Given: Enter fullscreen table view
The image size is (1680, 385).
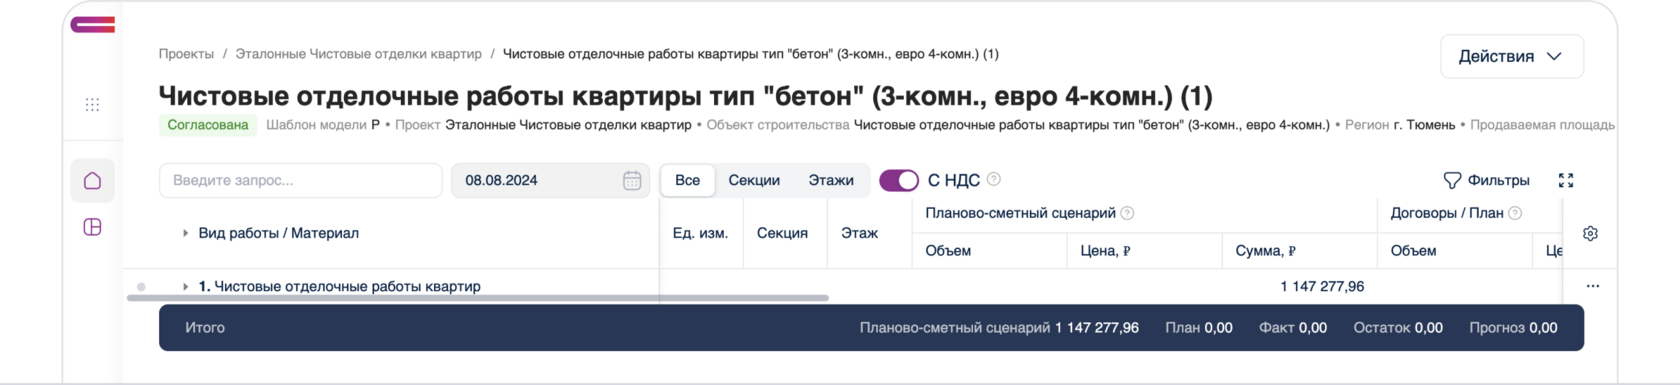Looking at the screenshot, I should pyautogui.click(x=1566, y=180).
